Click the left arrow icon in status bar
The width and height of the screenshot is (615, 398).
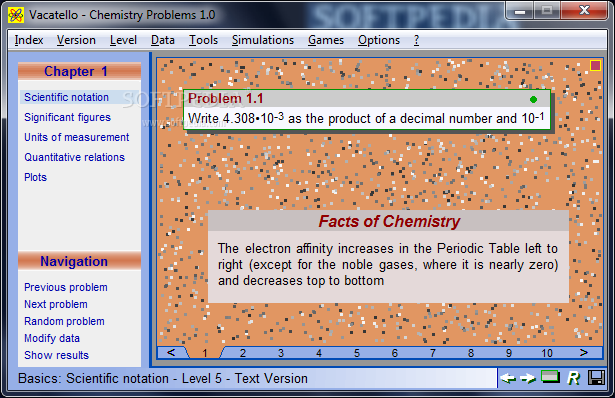[508, 378]
